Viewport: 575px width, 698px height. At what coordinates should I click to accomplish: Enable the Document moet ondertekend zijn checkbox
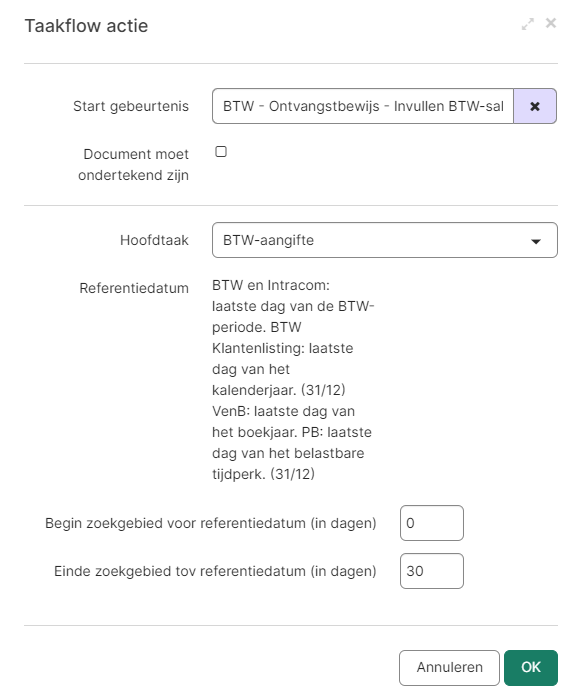point(221,152)
